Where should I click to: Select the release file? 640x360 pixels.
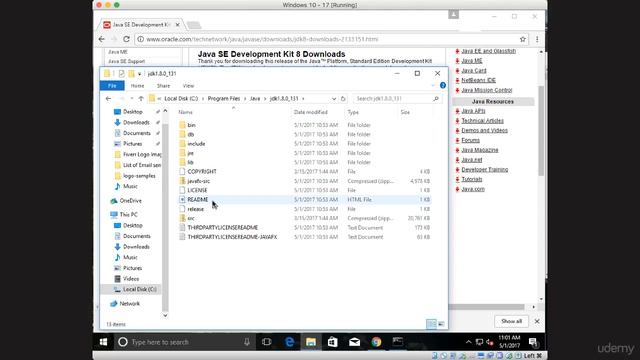[196, 209]
